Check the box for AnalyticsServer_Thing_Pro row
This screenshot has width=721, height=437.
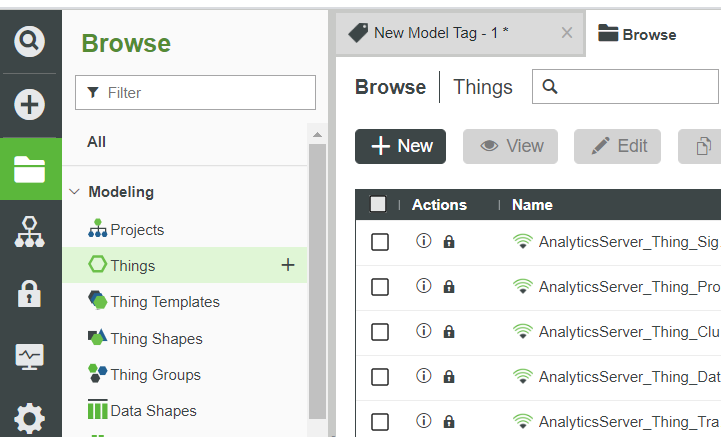(x=380, y=287)
